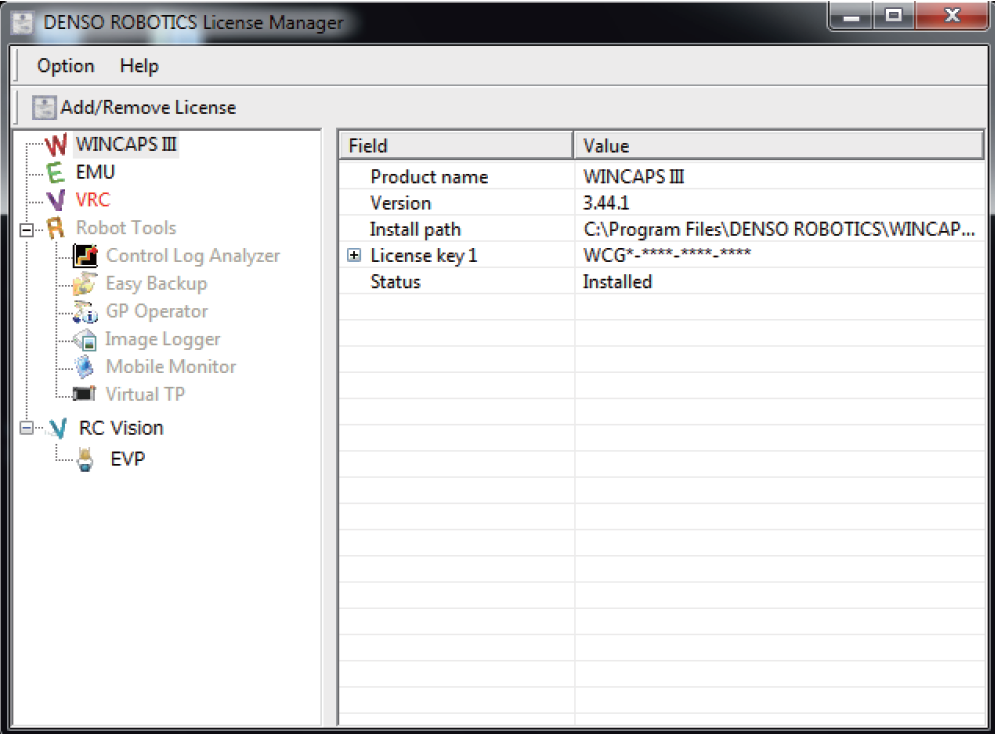The image size is (995, 734).
Task: Click the Version field cell
Action: click(456, 203)
